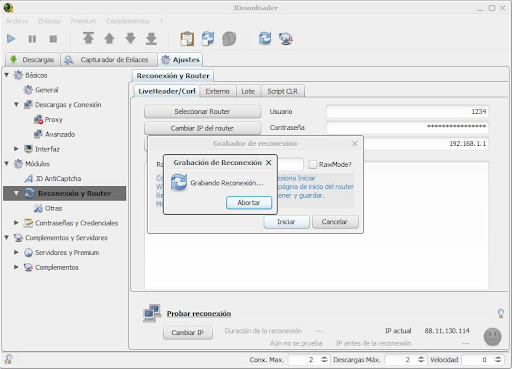Move selection to top arrow icon
512x369 pixels.
[88, 38]
